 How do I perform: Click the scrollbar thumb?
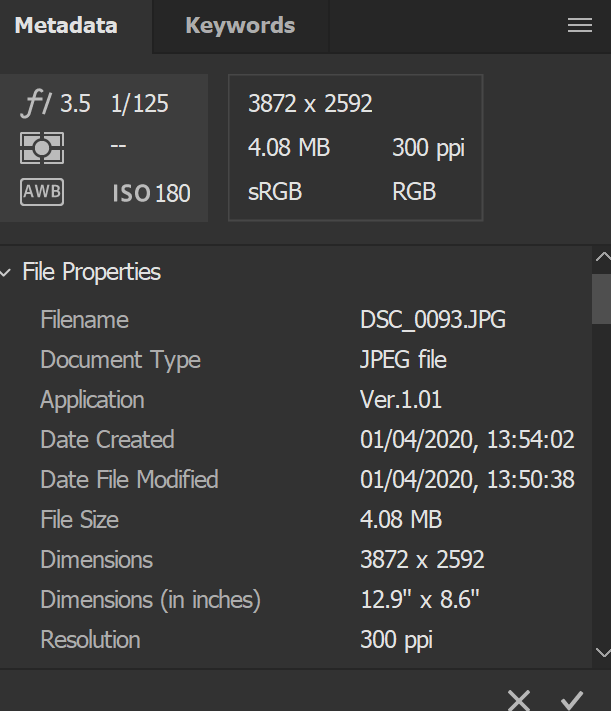tap(601, 298)
